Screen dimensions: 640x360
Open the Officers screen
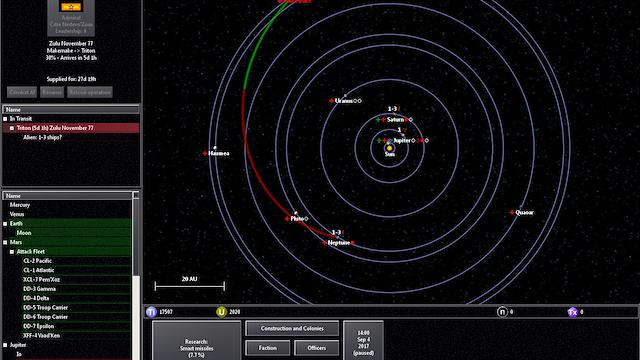(316, 348)
